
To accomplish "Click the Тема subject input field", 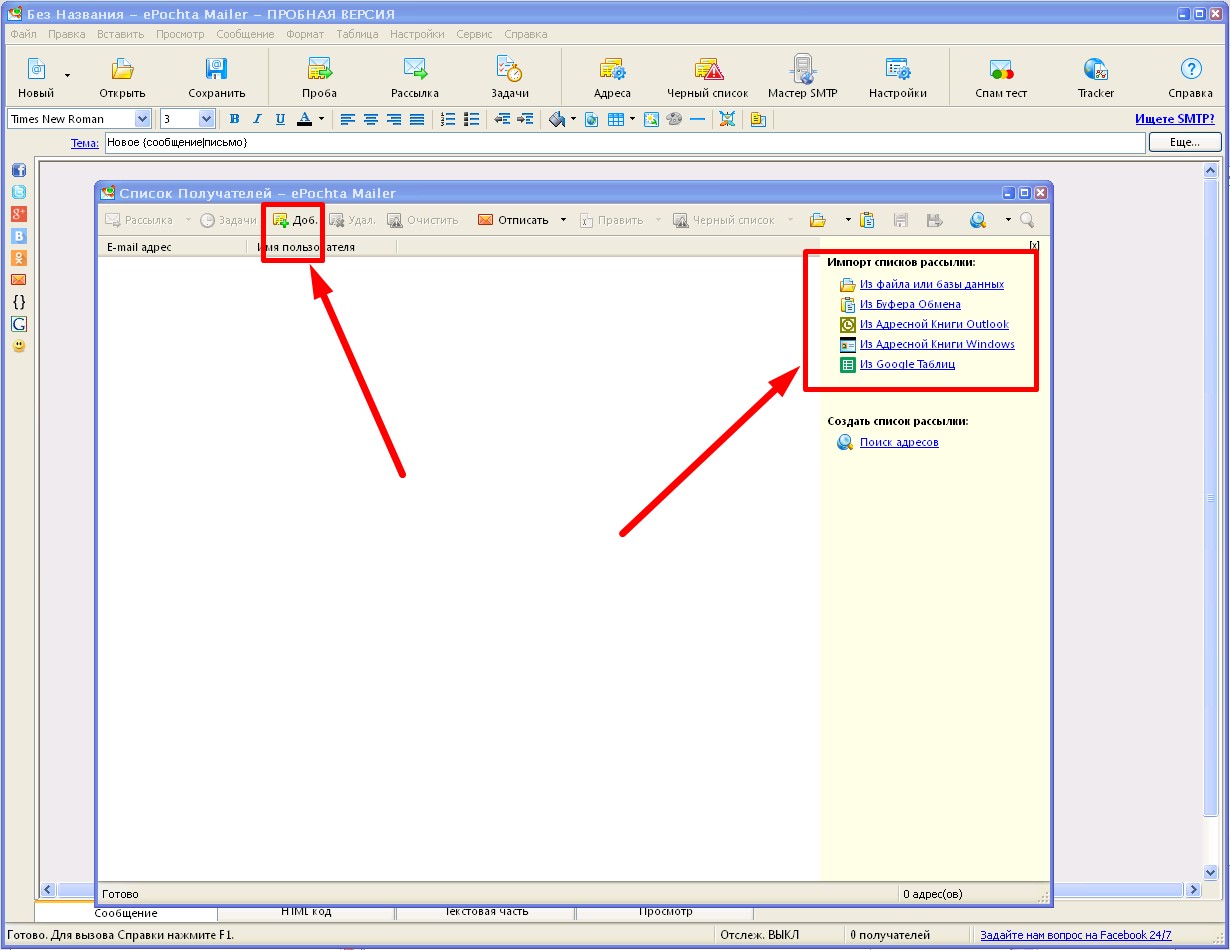I will click(625, 143).
